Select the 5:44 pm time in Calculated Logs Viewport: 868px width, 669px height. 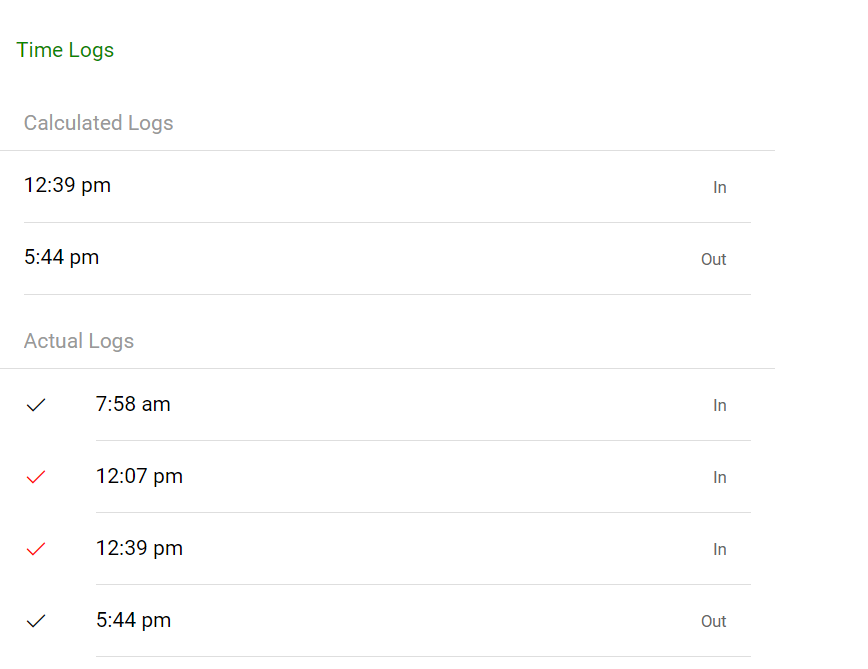click(x=61, y=257)
